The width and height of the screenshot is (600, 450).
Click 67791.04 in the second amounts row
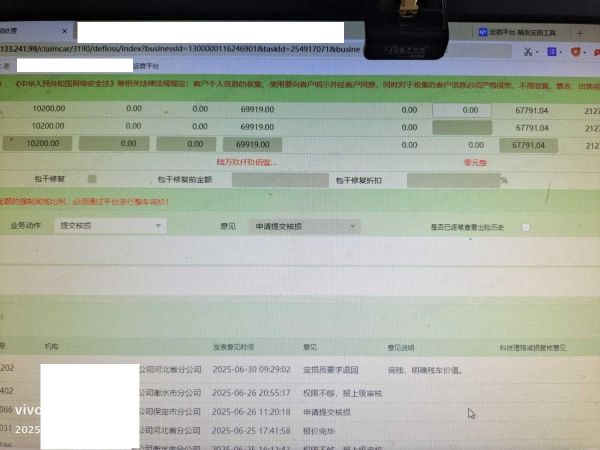tap(532, 128)
